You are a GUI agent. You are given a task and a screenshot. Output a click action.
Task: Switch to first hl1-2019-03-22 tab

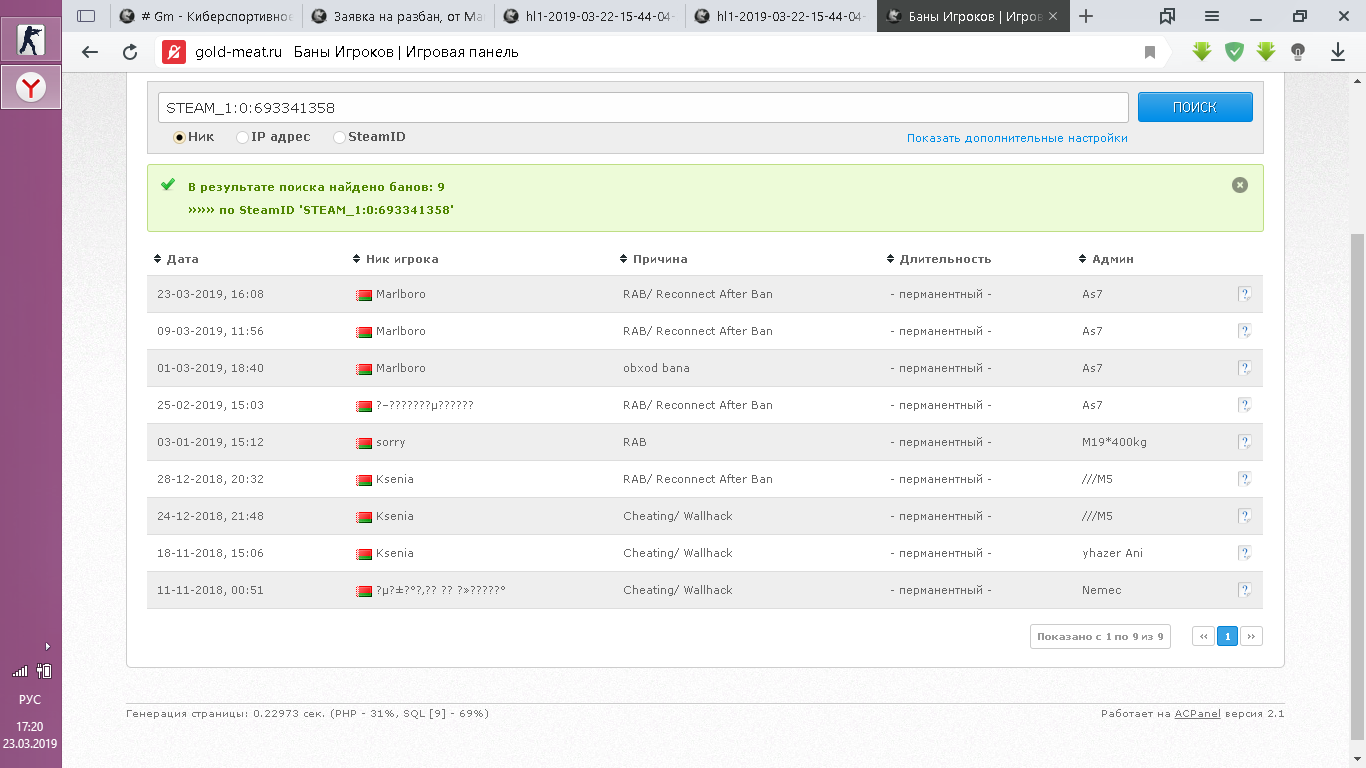tap(589, 16)
